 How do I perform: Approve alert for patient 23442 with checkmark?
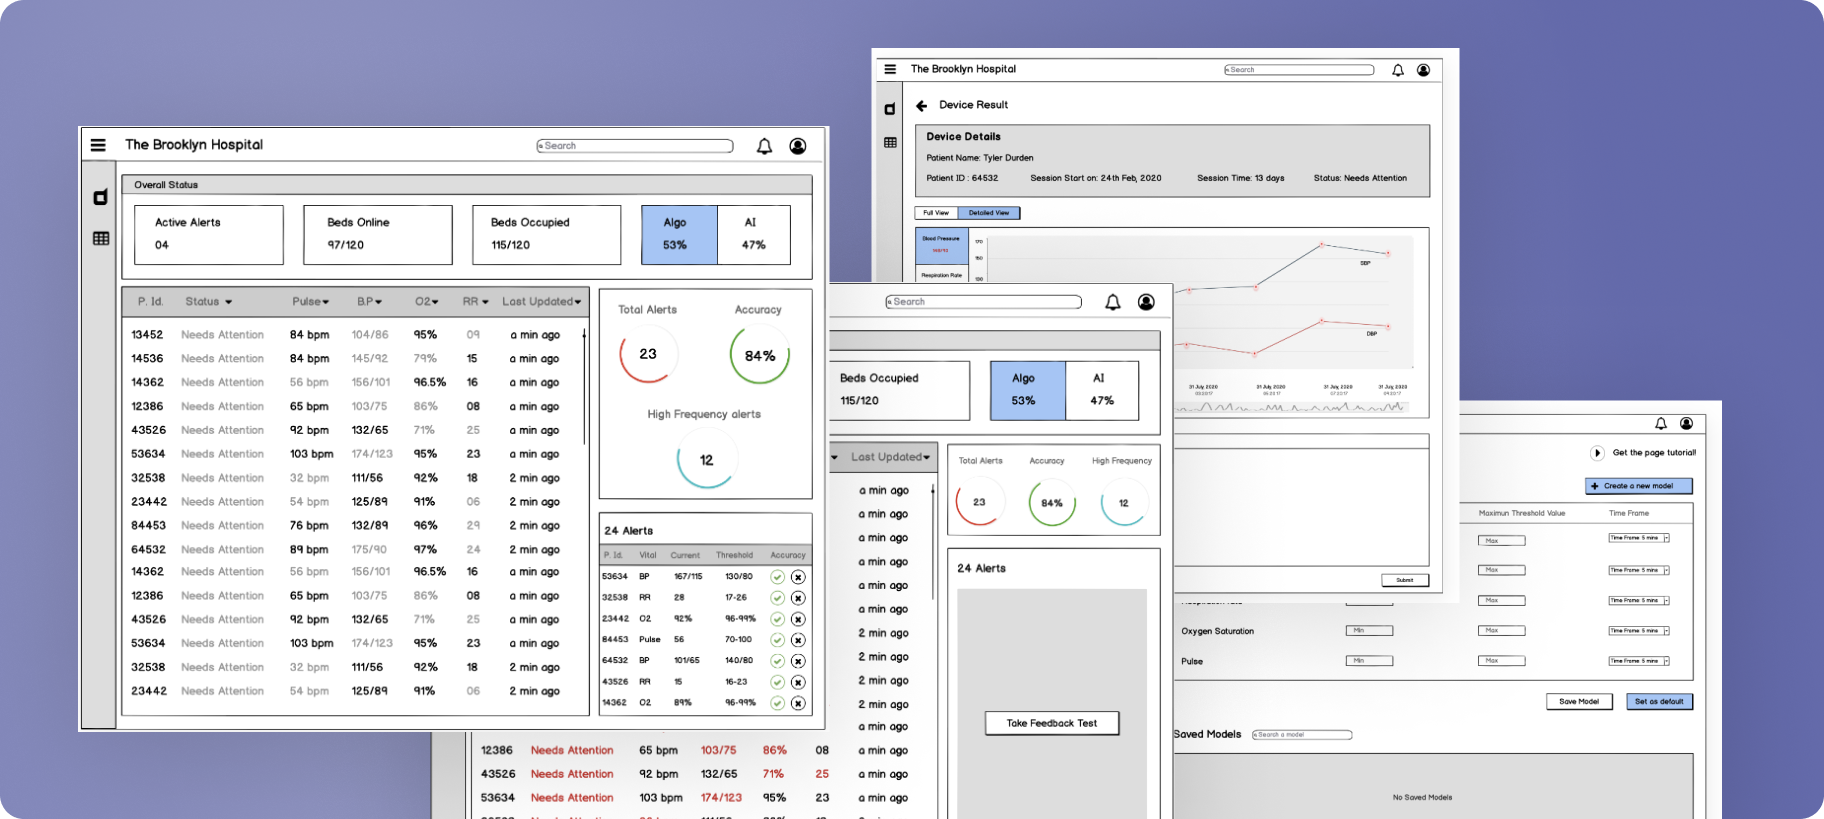pyautogui.click(x=777, y=619)
